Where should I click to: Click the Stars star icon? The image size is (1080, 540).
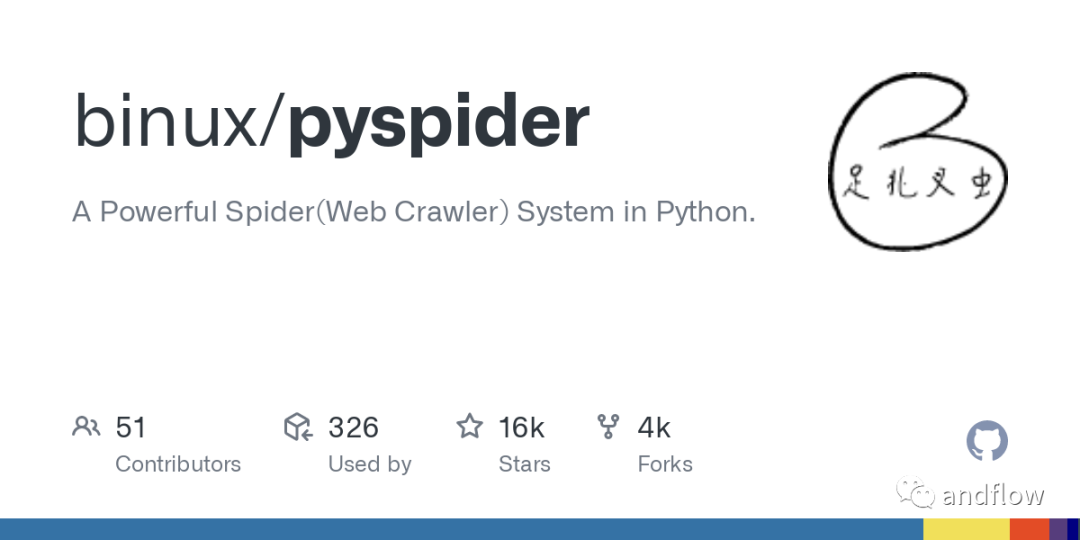pyautogui.click(x=470, y=426)
